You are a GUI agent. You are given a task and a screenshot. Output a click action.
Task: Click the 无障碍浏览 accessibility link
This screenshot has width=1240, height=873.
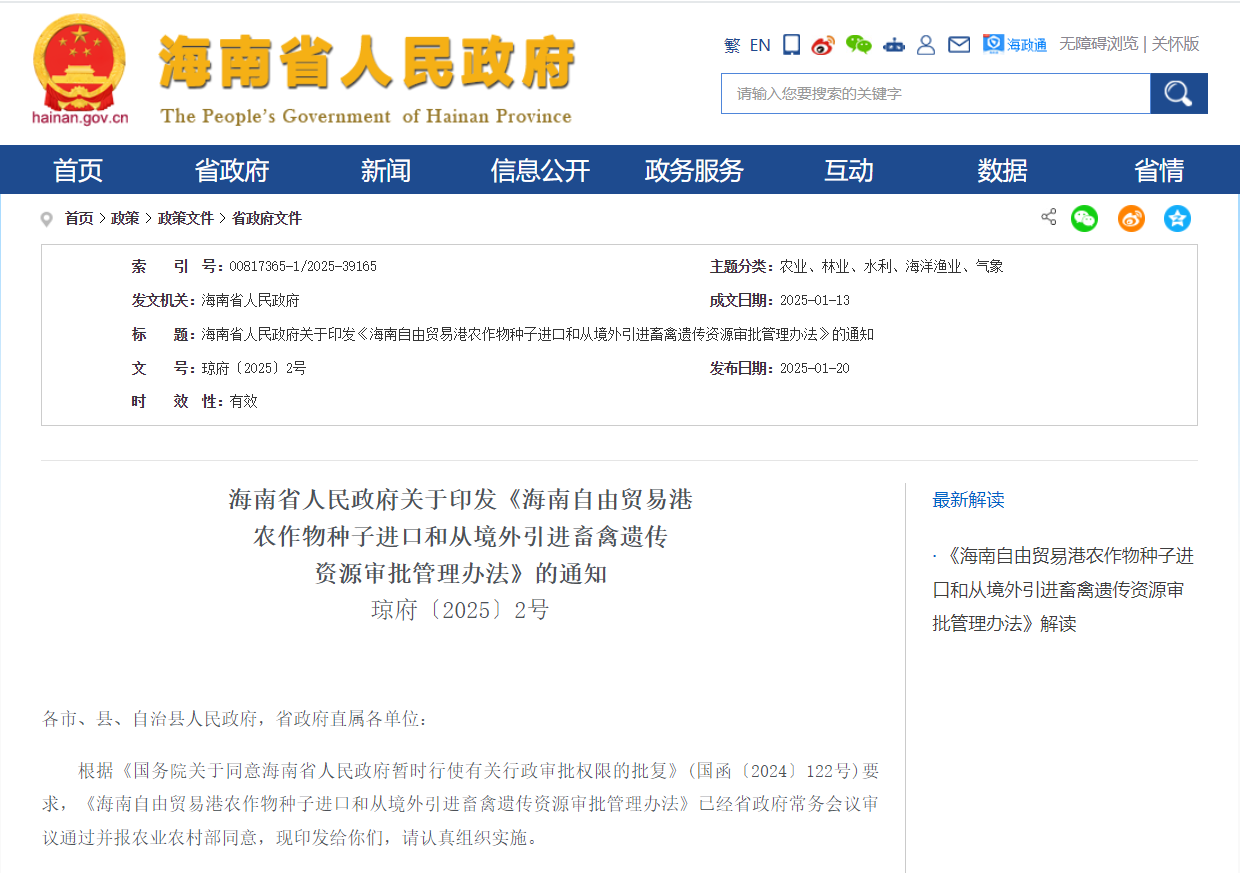1098,44
